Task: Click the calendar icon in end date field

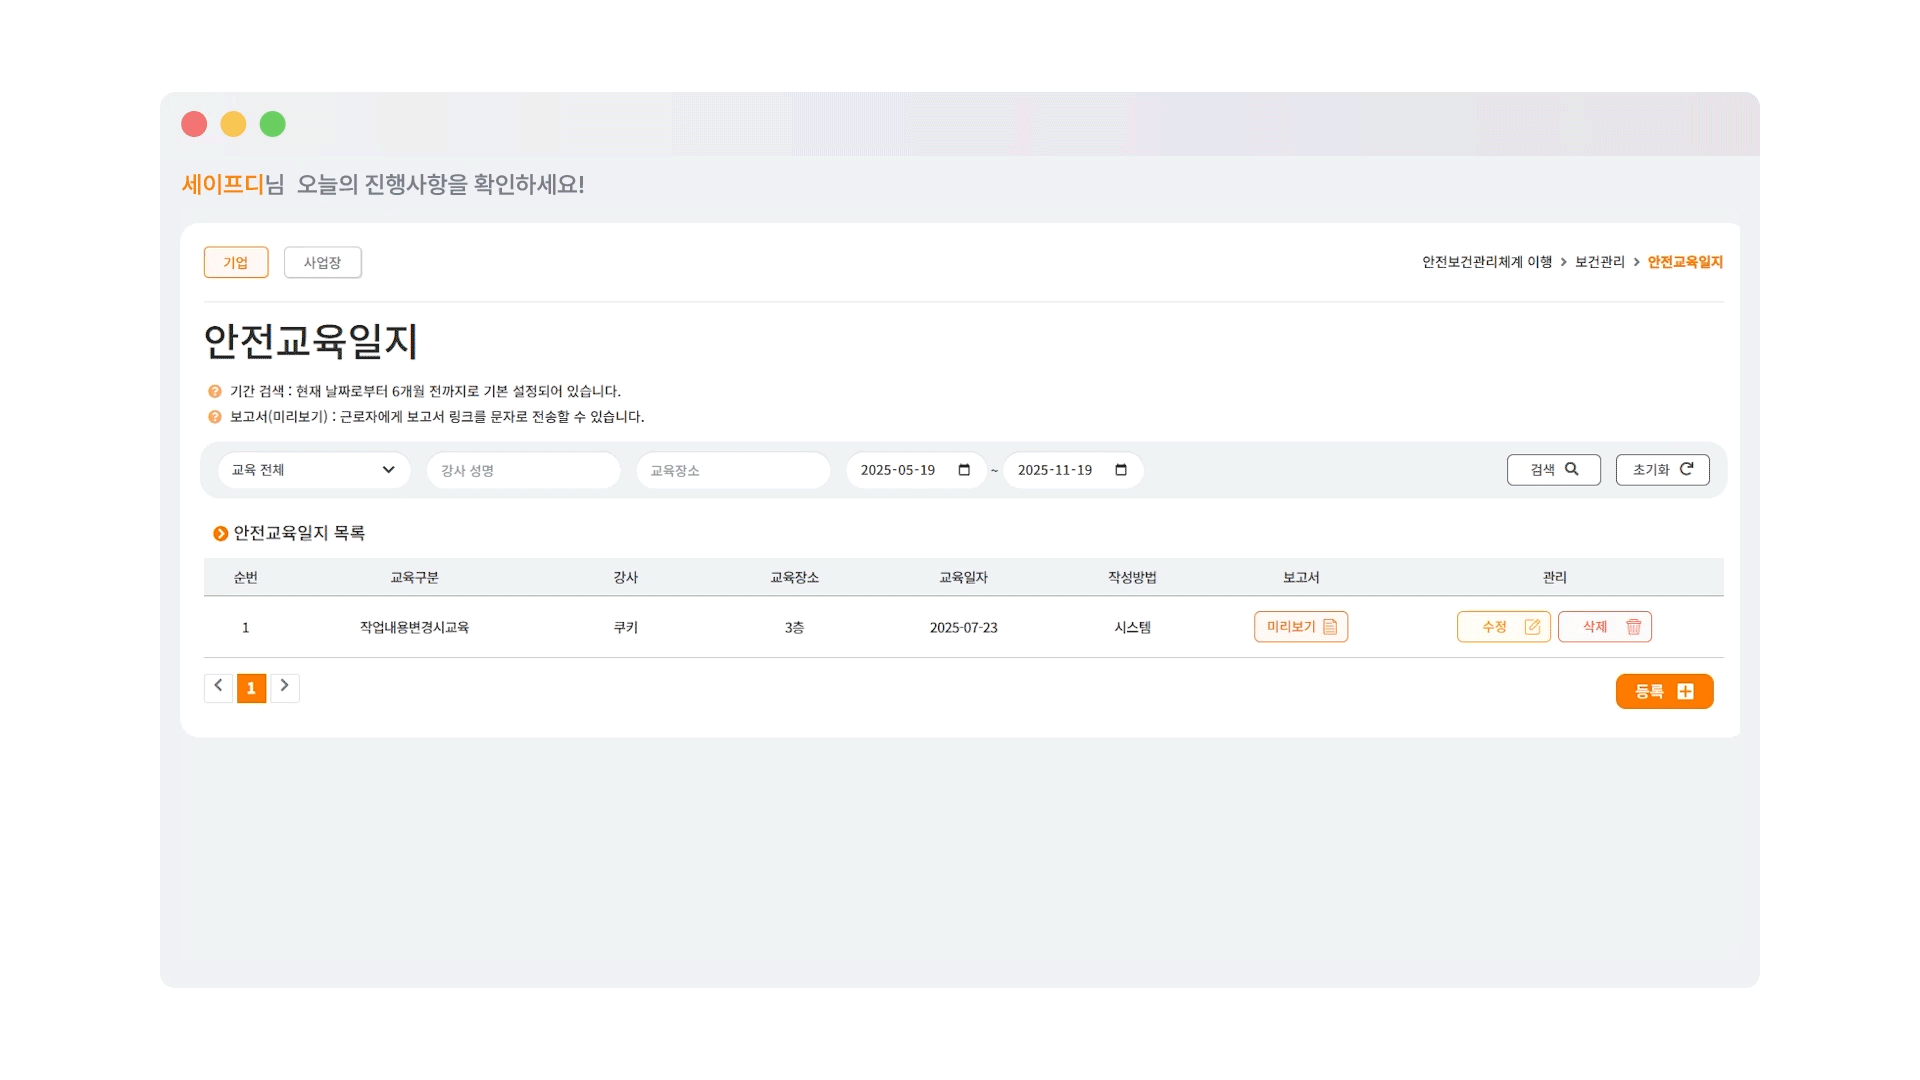Action: pos(1121,470)
